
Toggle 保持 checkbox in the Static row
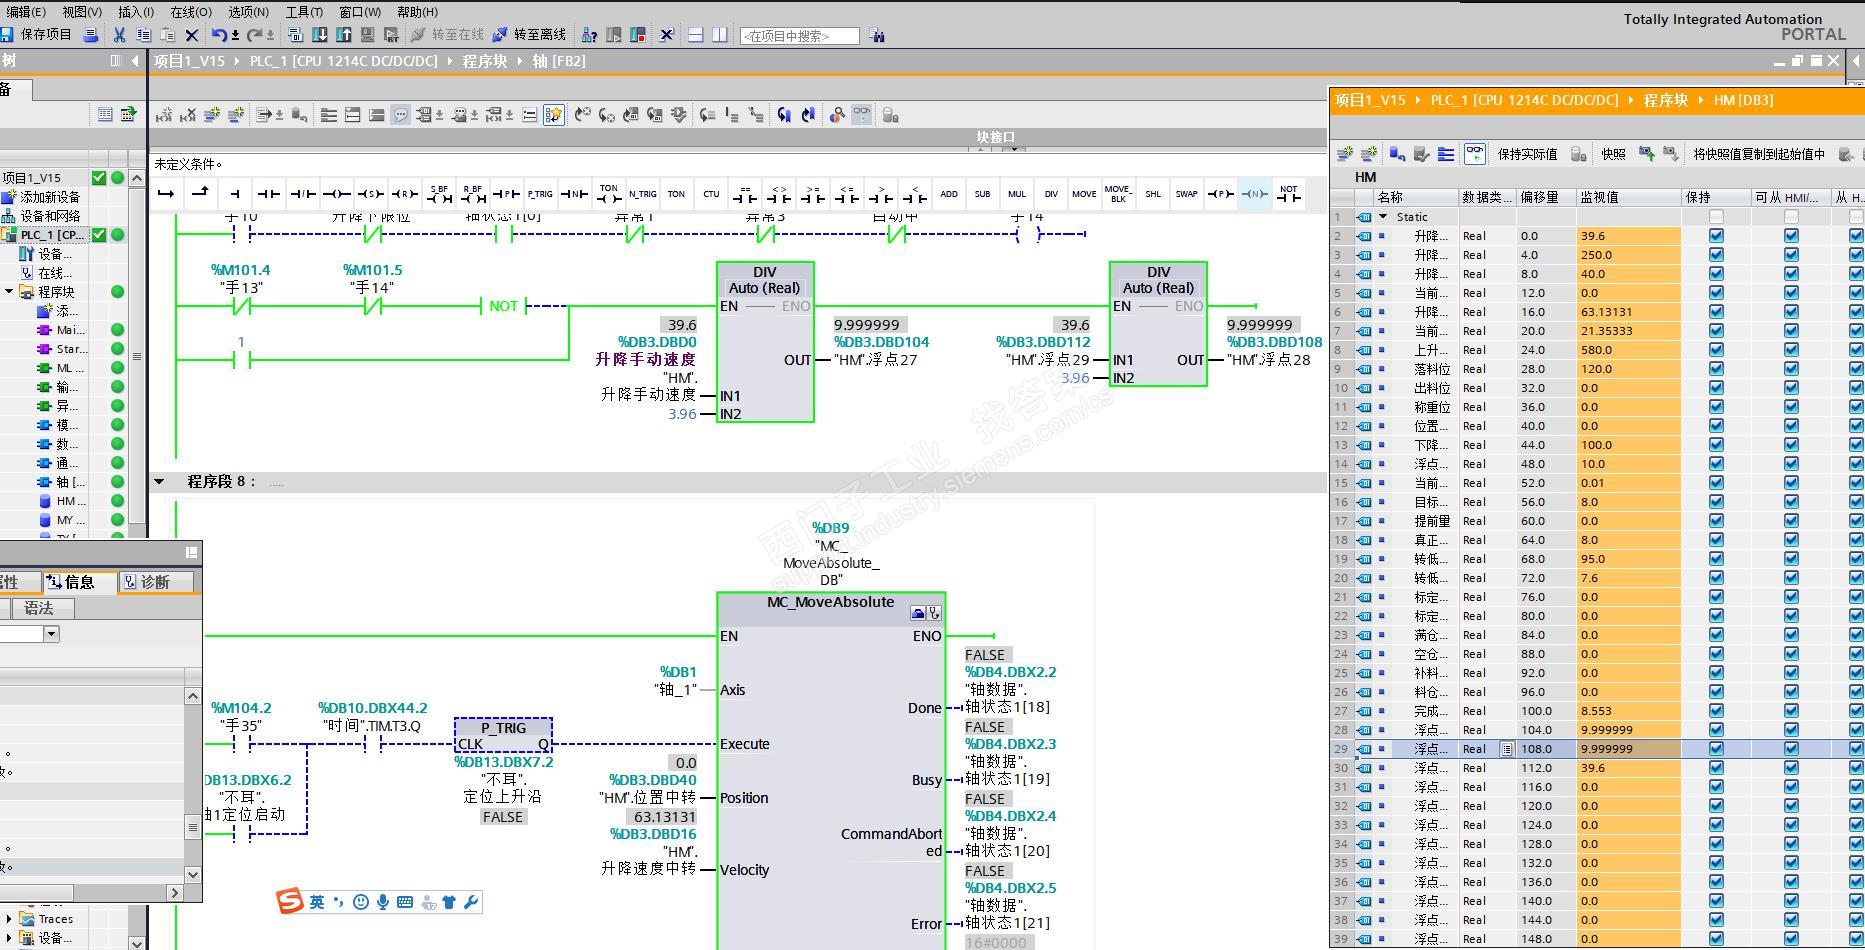pyautogui.click(x=1716, y=217)
